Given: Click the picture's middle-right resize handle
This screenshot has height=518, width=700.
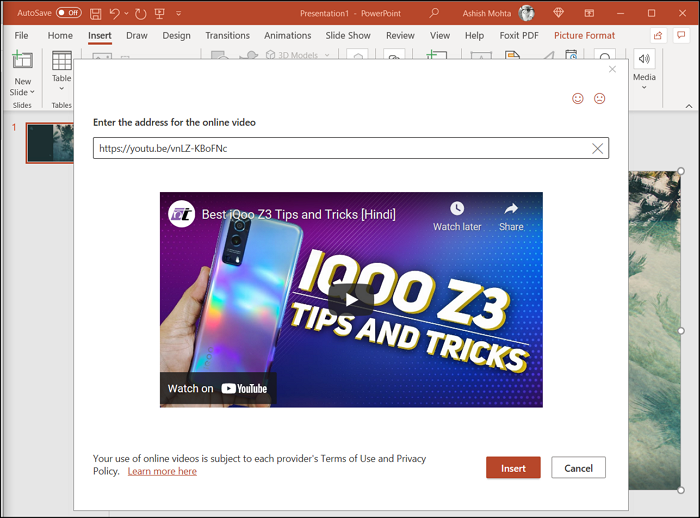Looking at the screenshot, I should (x=681, y=330).
